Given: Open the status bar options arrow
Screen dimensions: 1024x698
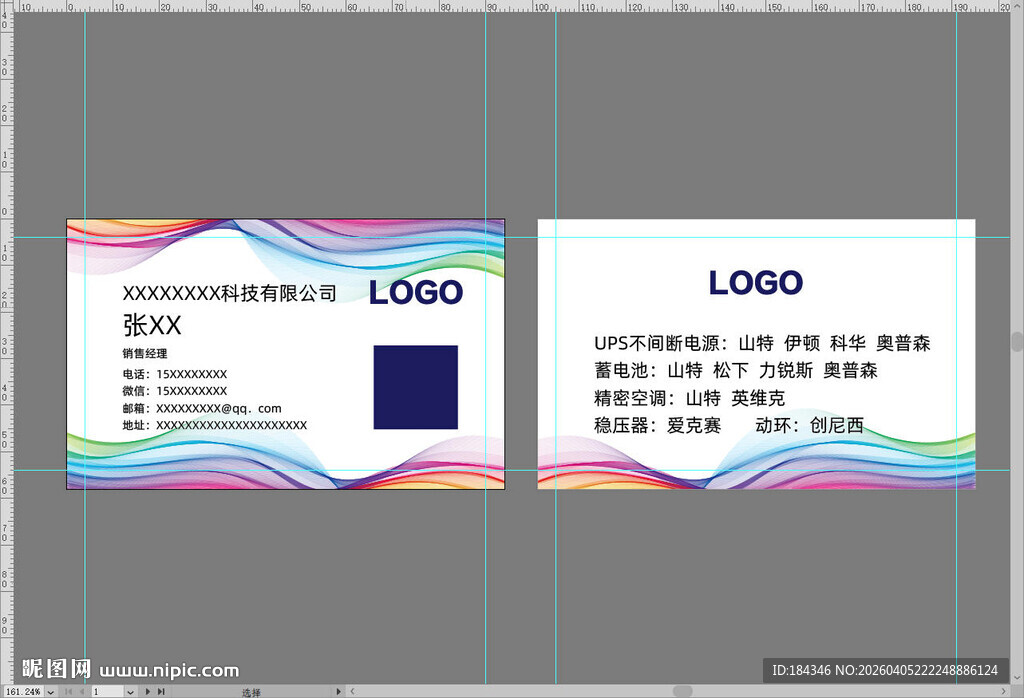Looking at the screenshot, I should click(338, 691).
